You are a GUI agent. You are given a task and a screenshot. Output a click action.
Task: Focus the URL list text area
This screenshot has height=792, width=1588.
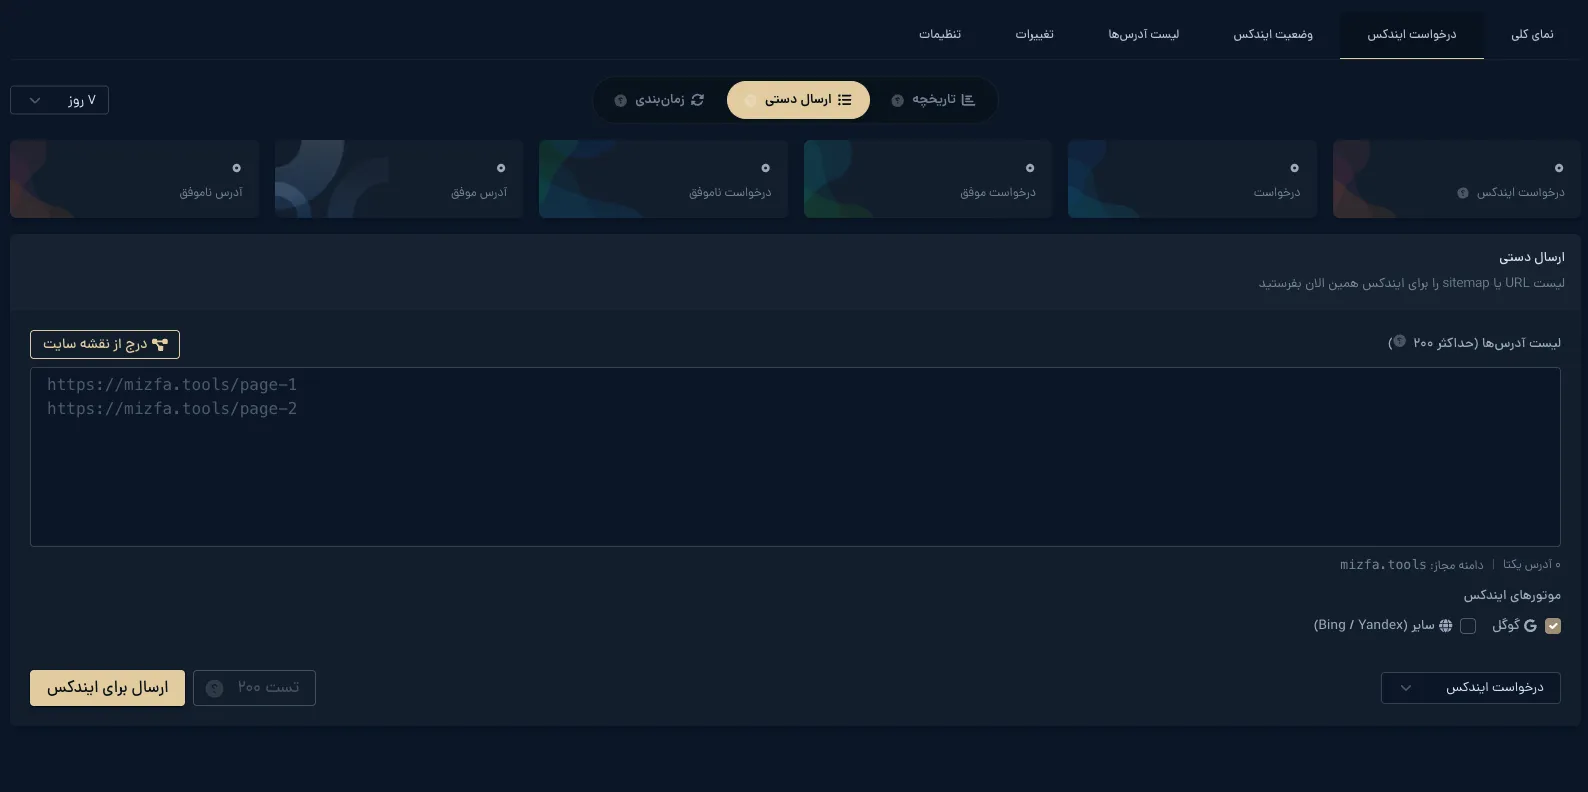click(x=795, y=457)
